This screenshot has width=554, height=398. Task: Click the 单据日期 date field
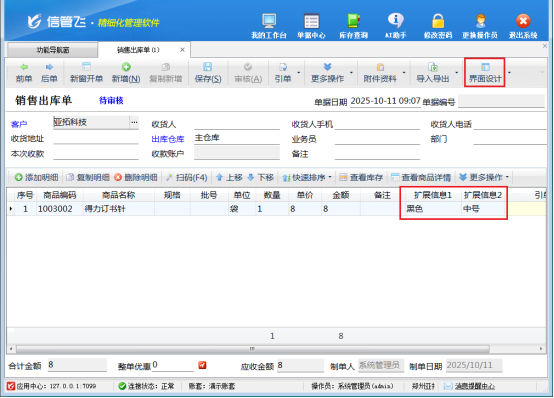(x=385, y=101)
